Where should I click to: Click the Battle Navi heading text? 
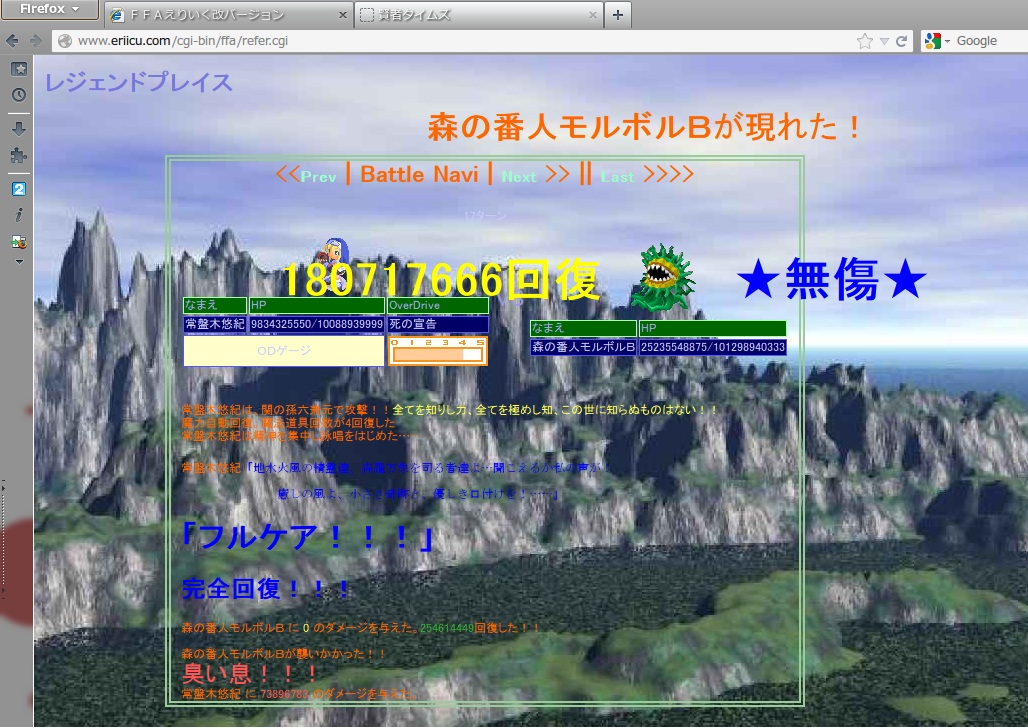[x=420, y=175]
